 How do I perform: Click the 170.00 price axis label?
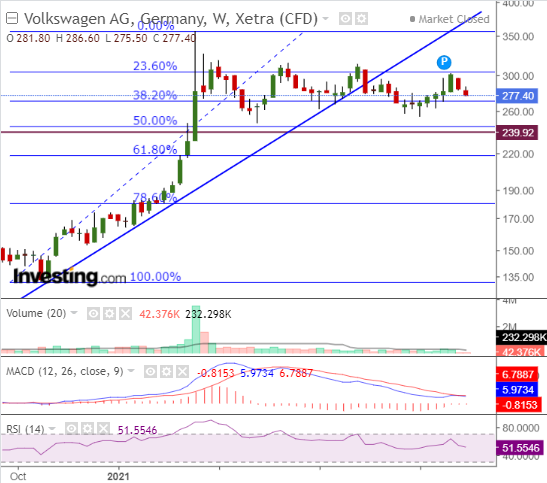coord(518,219)
